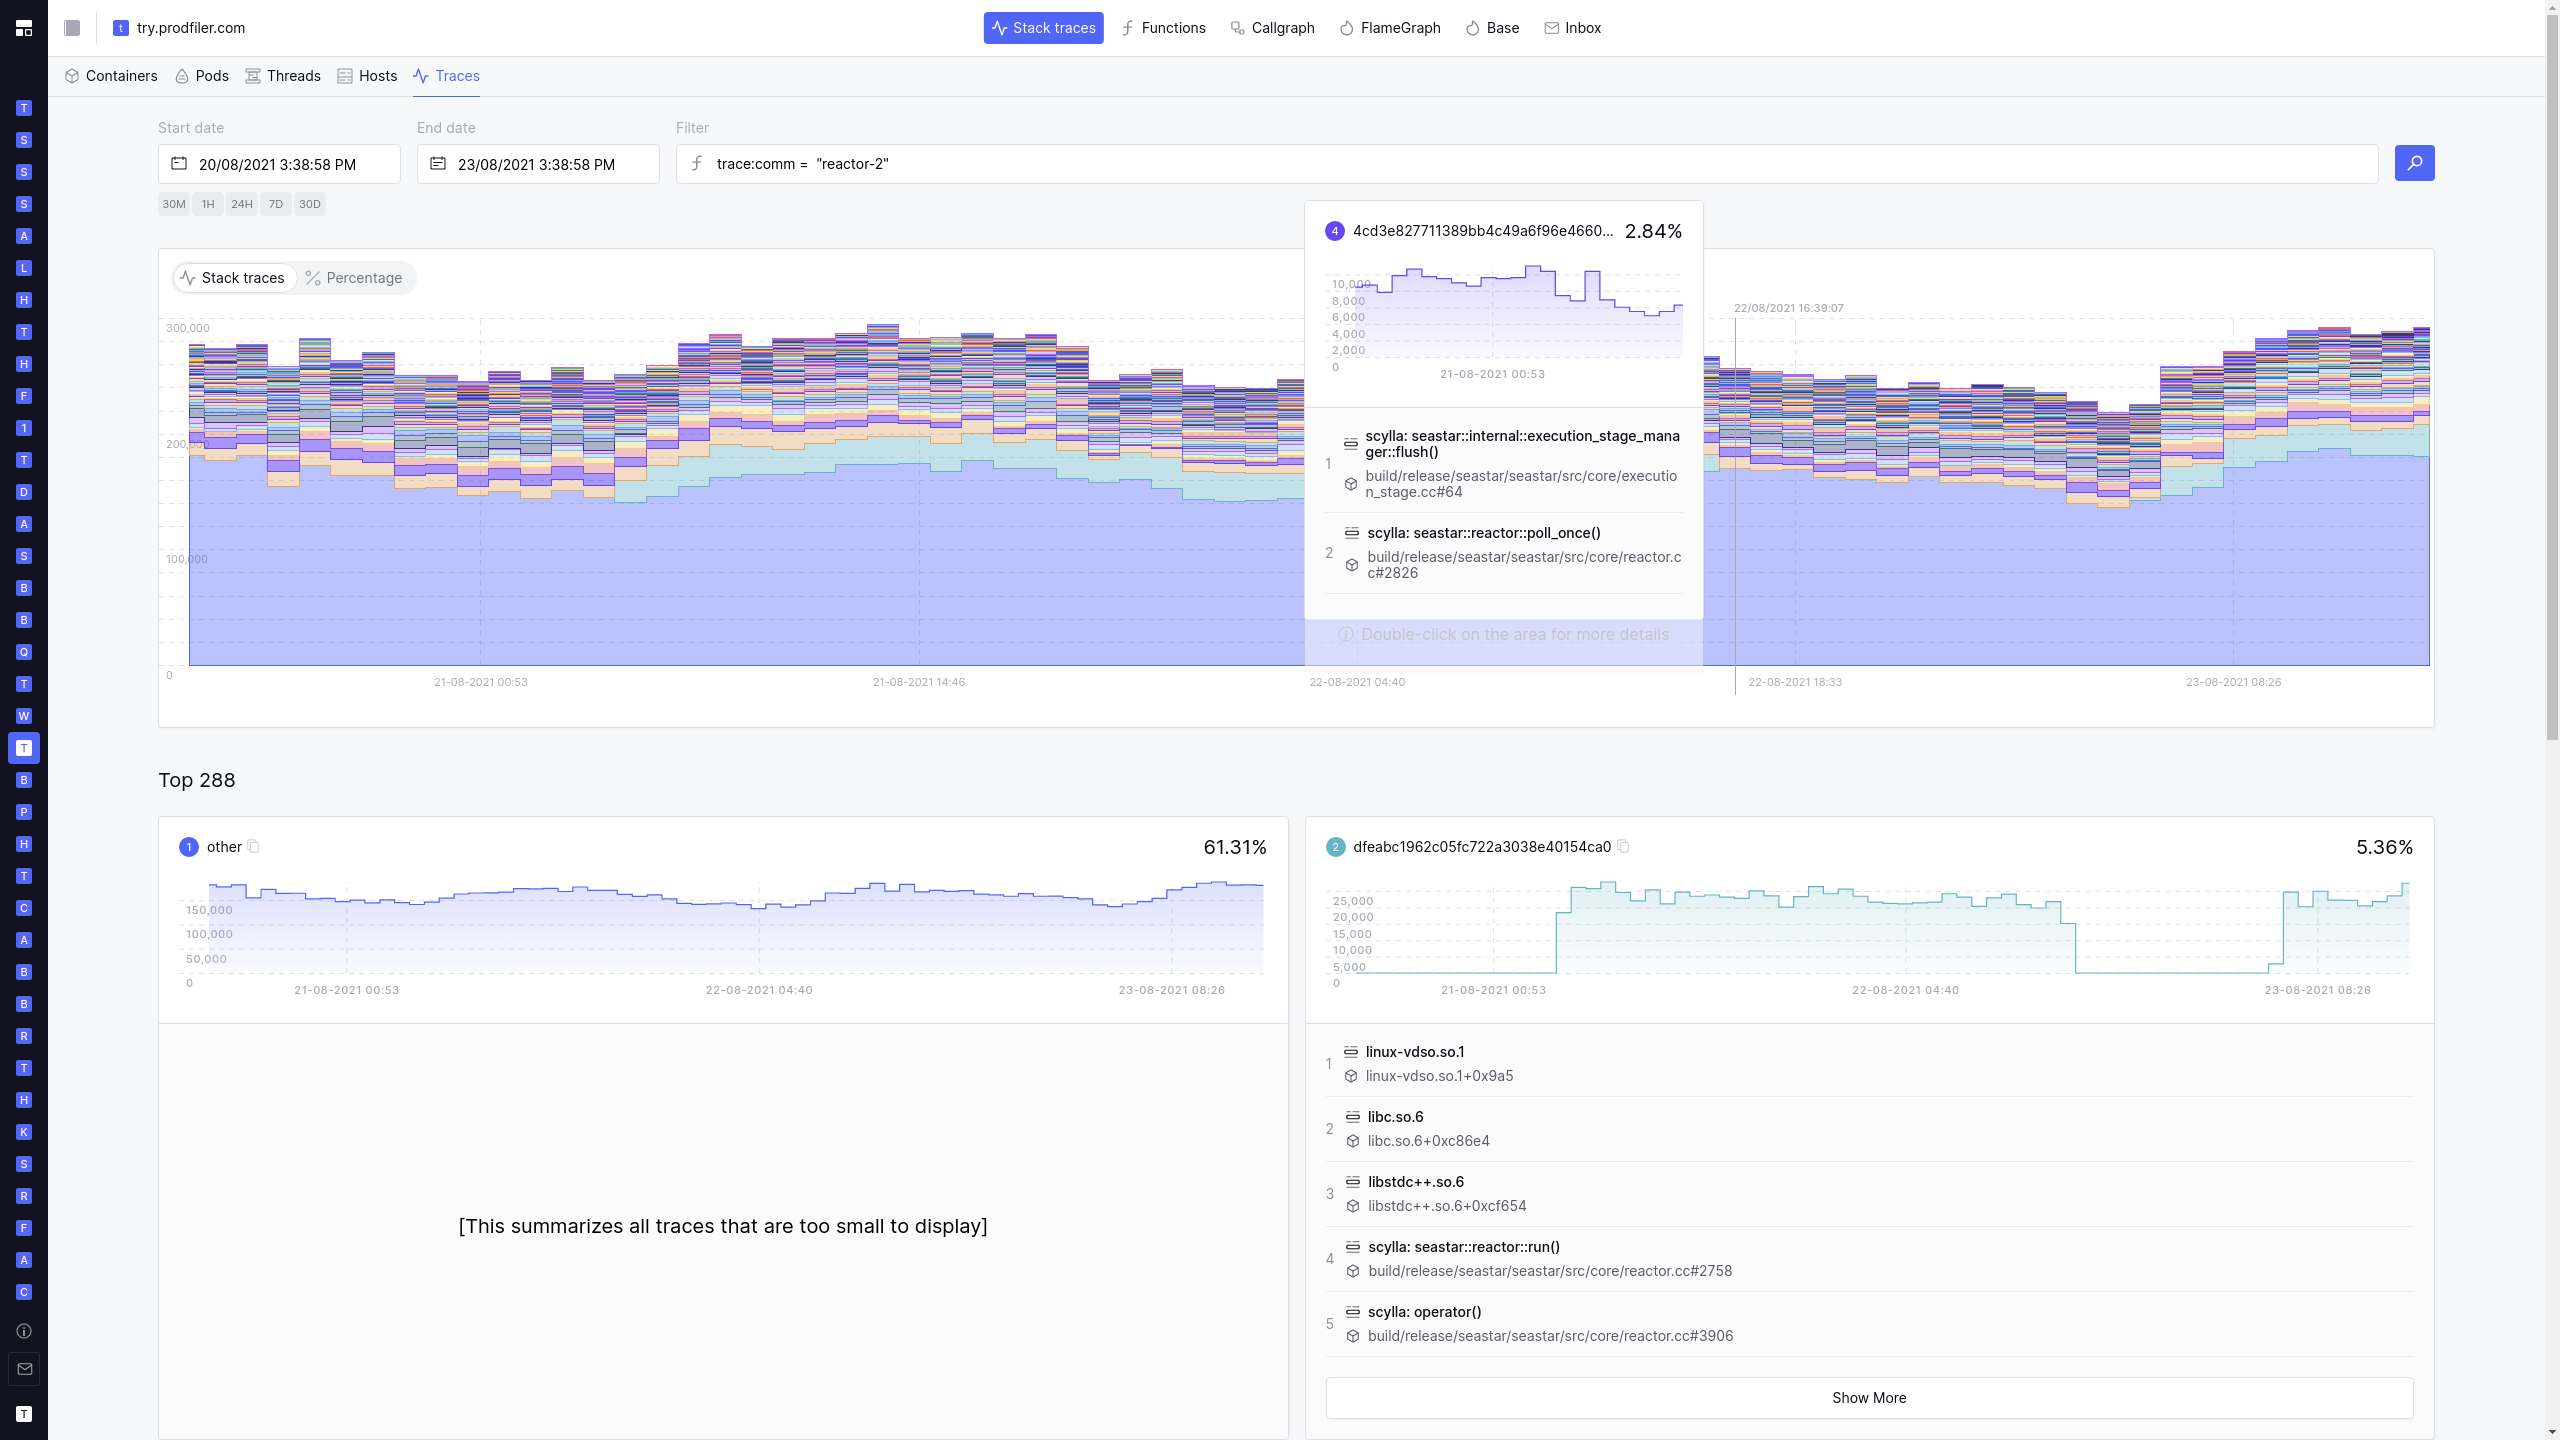The height and width of the screenshot is (1440, 2560).
Task: Click the 'linux-vdso.so.1' frame row
Action: click(x=1869, y=1064)
